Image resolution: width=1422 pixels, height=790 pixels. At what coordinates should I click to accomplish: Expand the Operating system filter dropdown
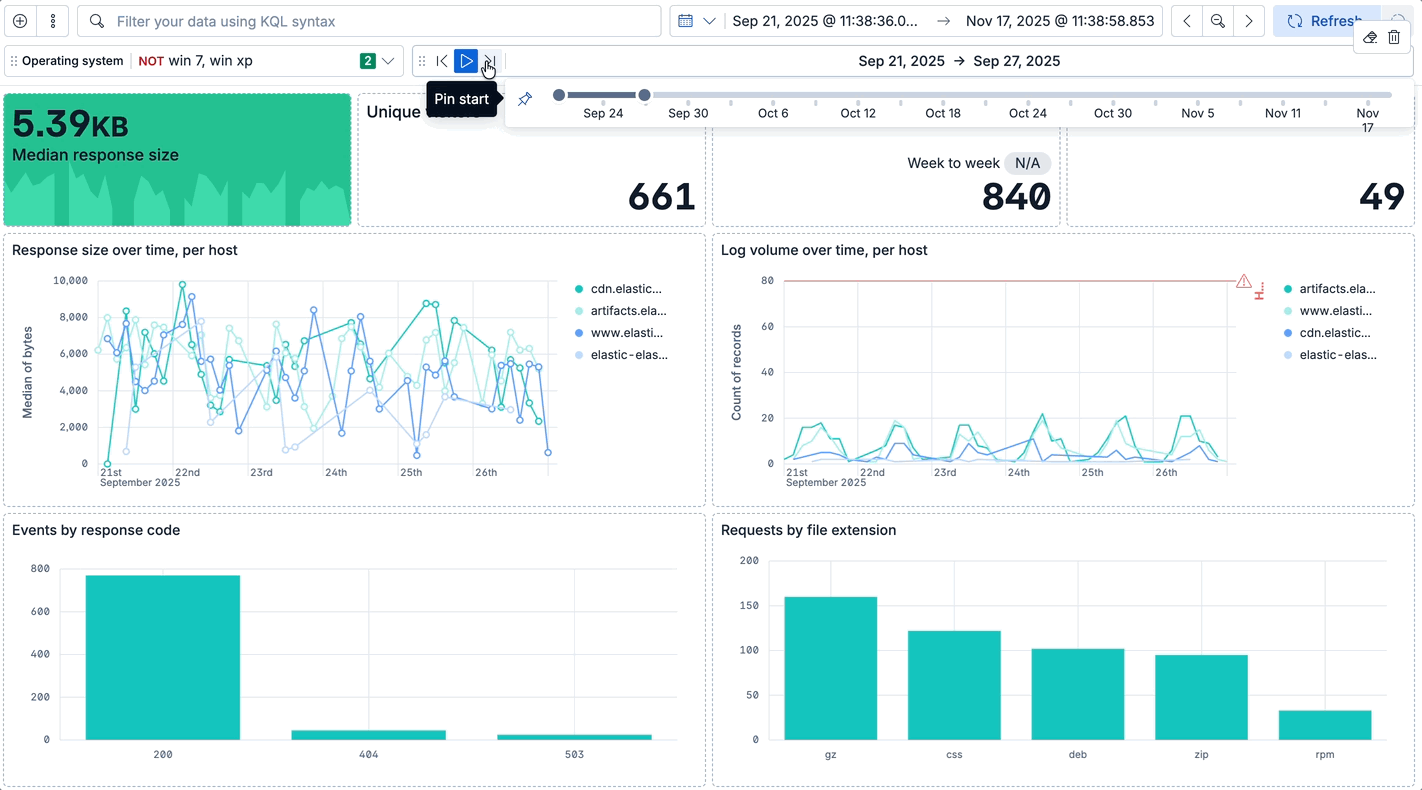click(387, 61)
